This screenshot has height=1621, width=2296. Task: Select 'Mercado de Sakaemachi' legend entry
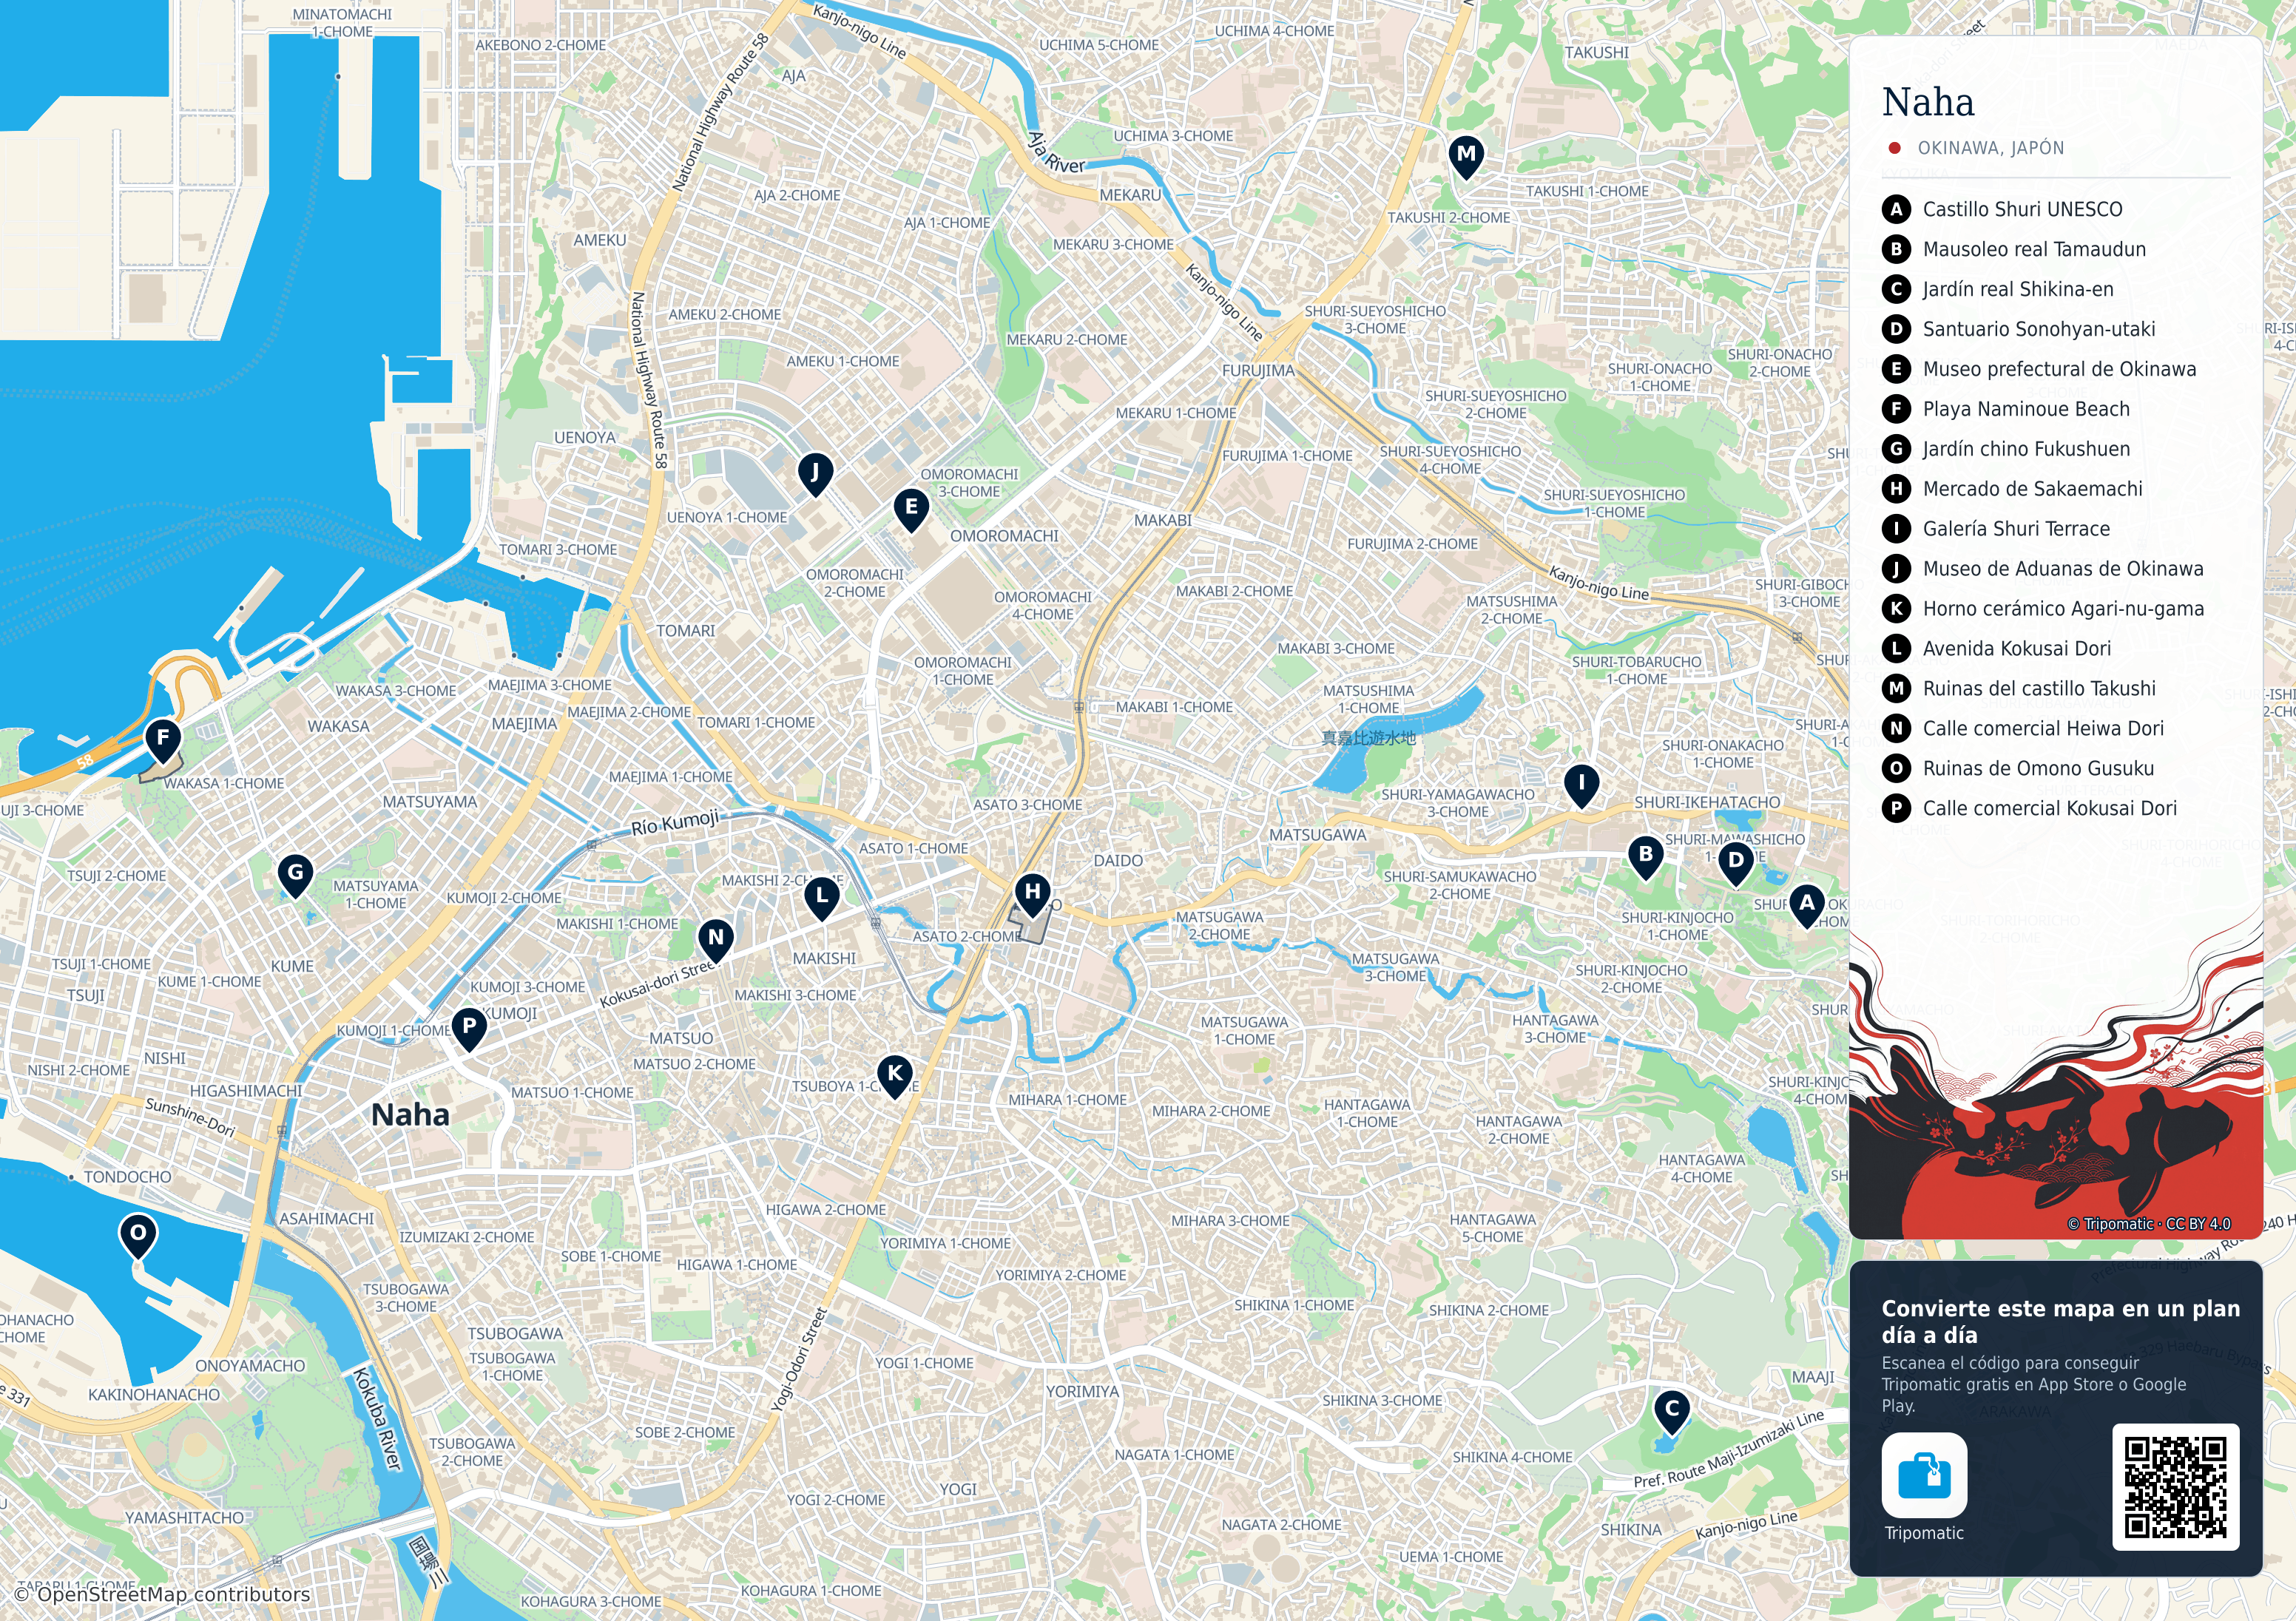[x=2012, y=489]
